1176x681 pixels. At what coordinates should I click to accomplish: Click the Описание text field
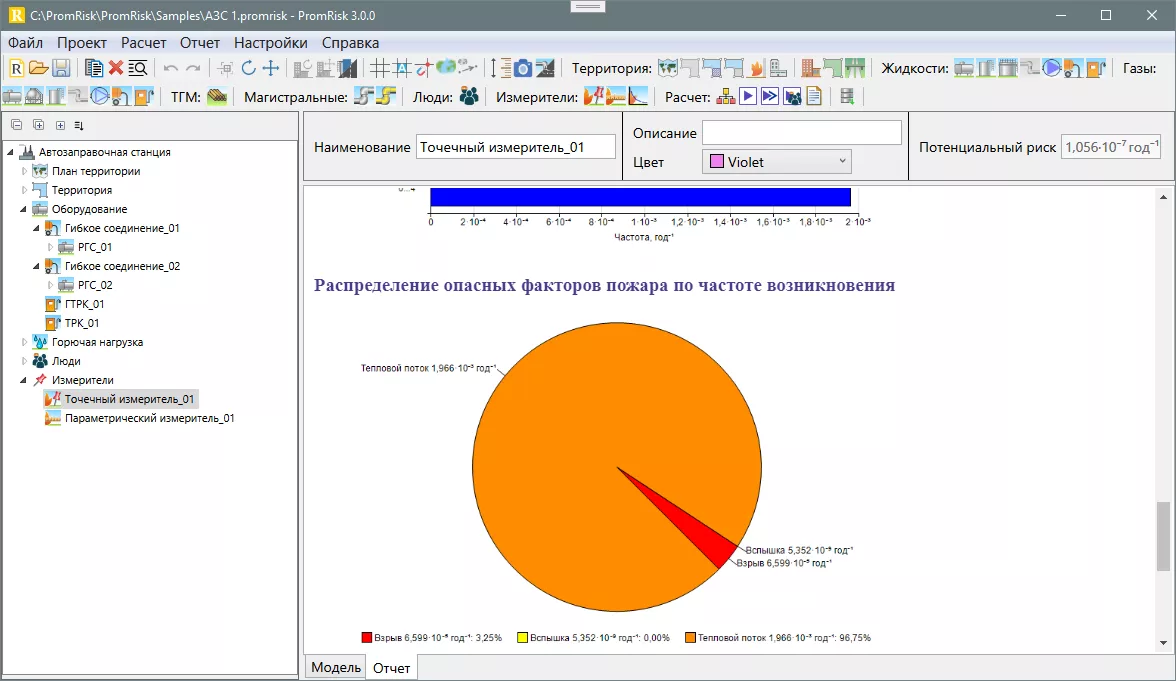pyautogui.click(x=801, y=133)
